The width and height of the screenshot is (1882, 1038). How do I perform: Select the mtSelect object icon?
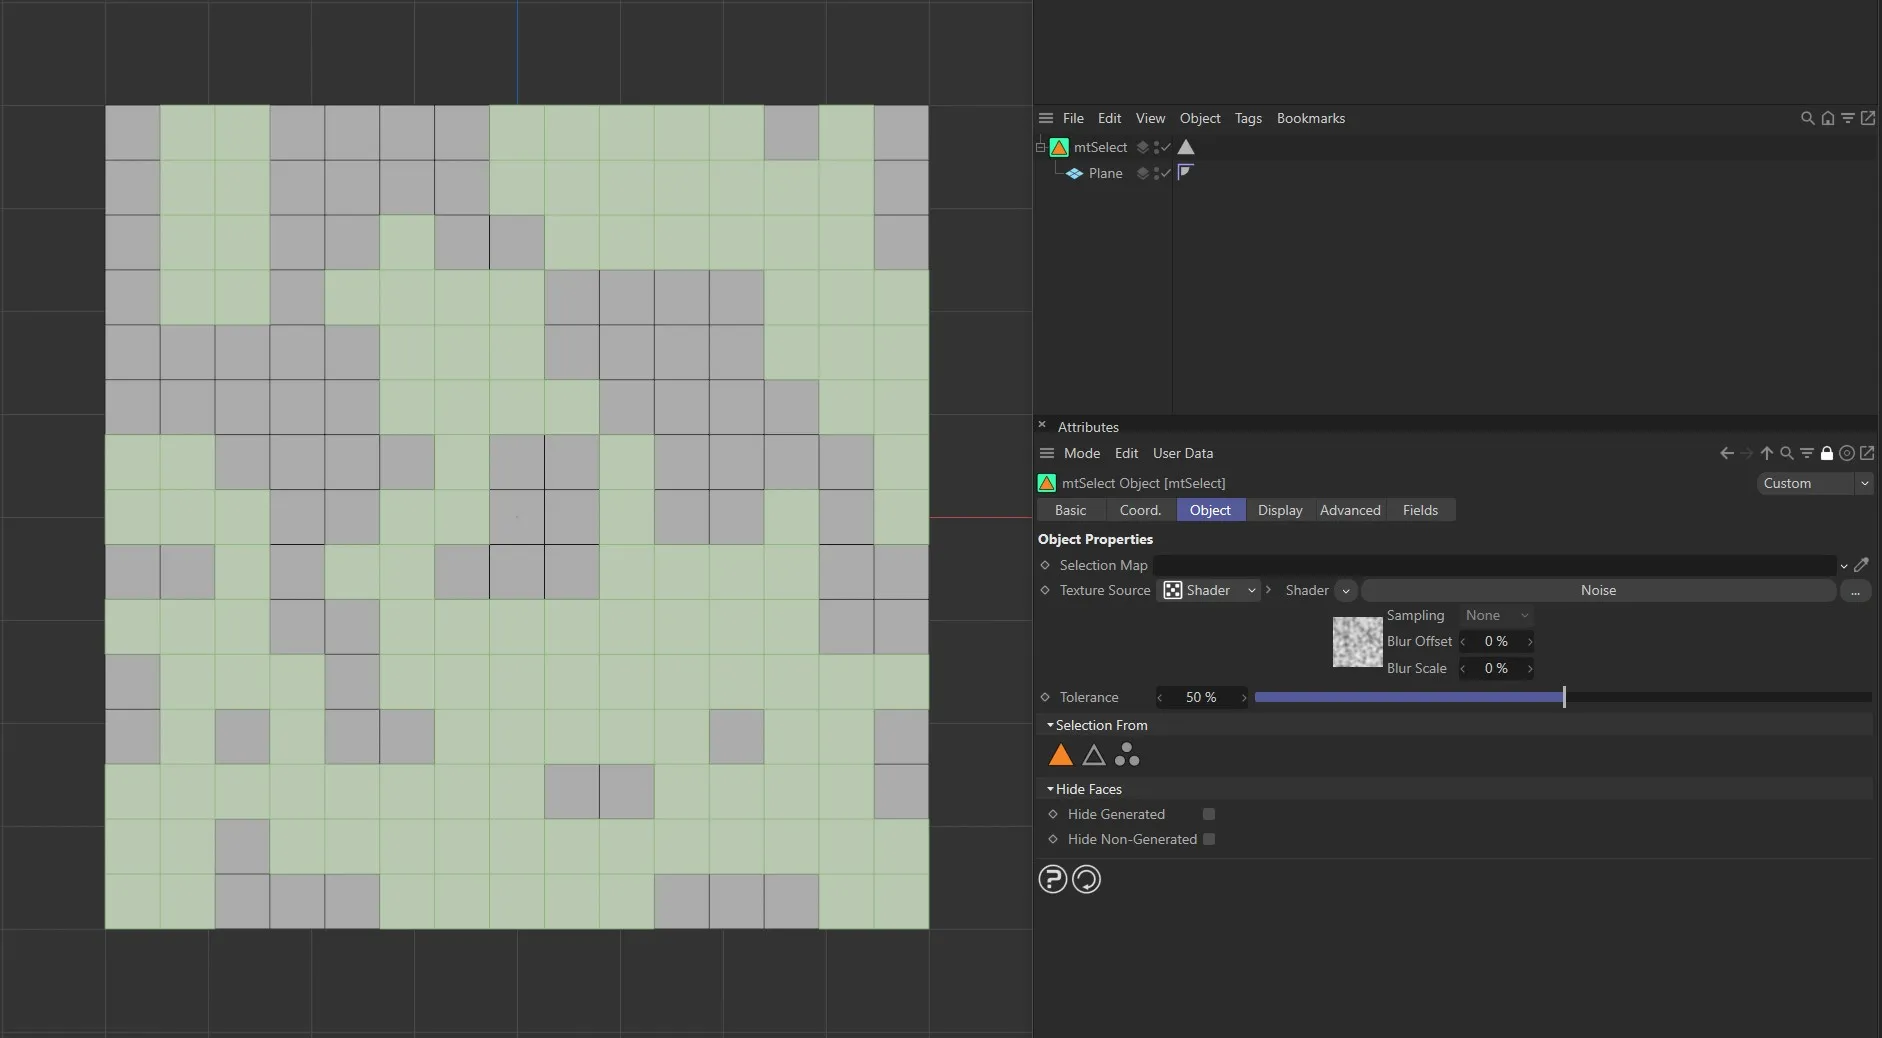1058,147
